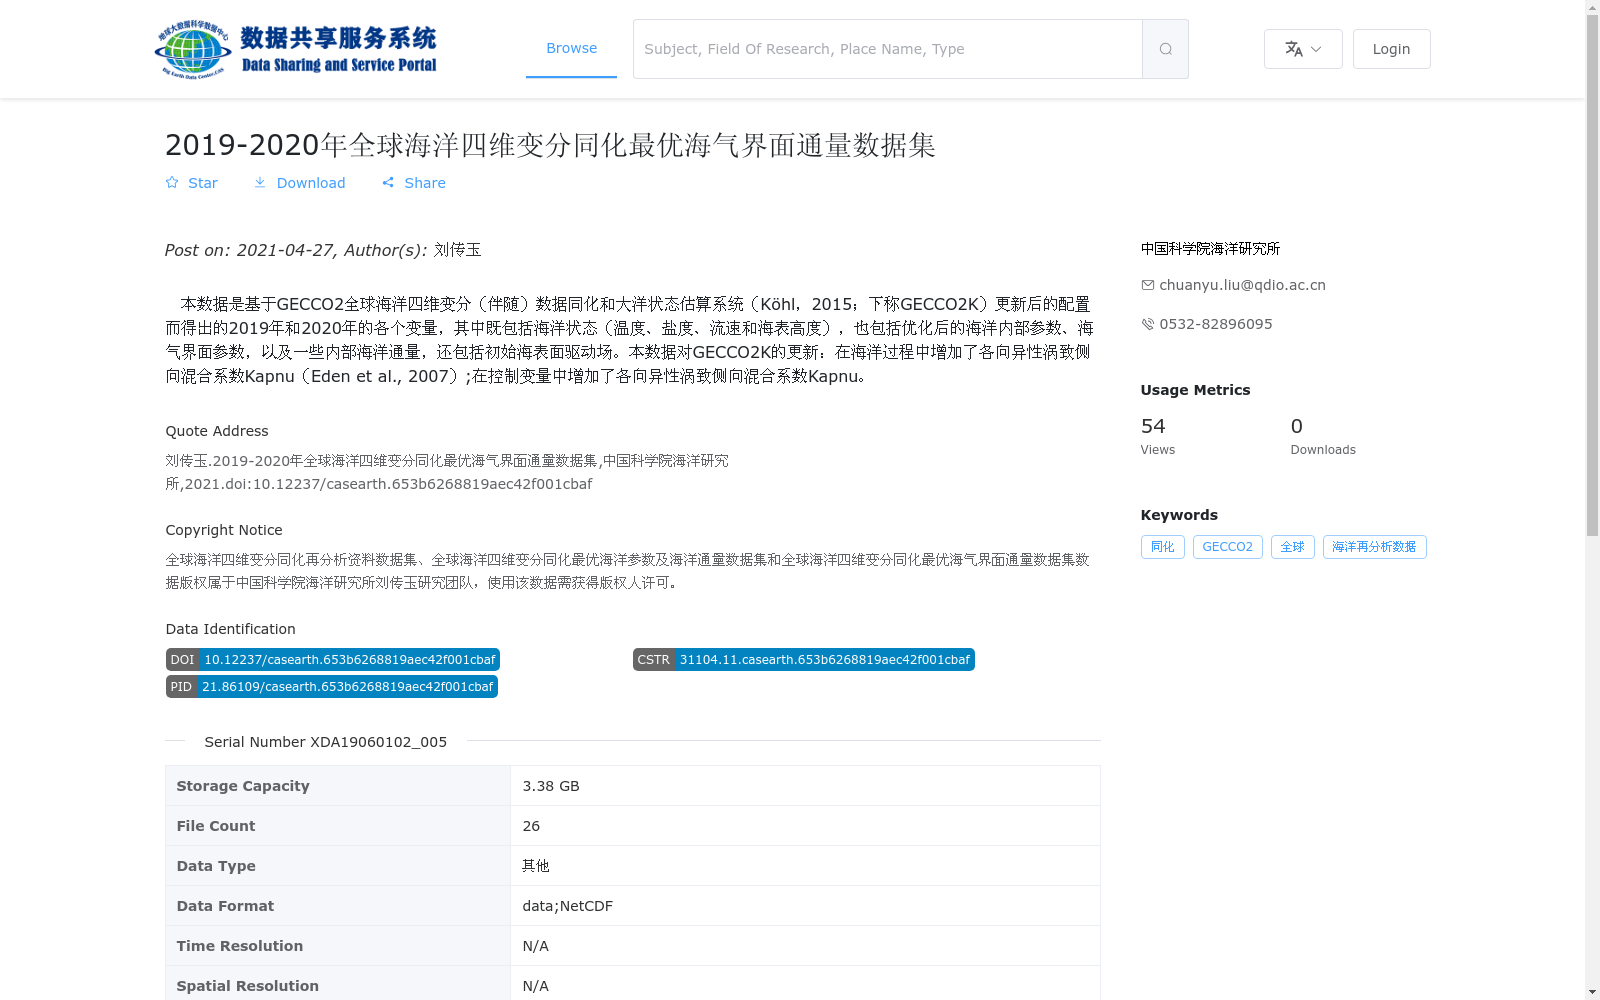1600x1000 pixels.
Task: Select the 全球 keyword tag
Action: coord(1293,547)
